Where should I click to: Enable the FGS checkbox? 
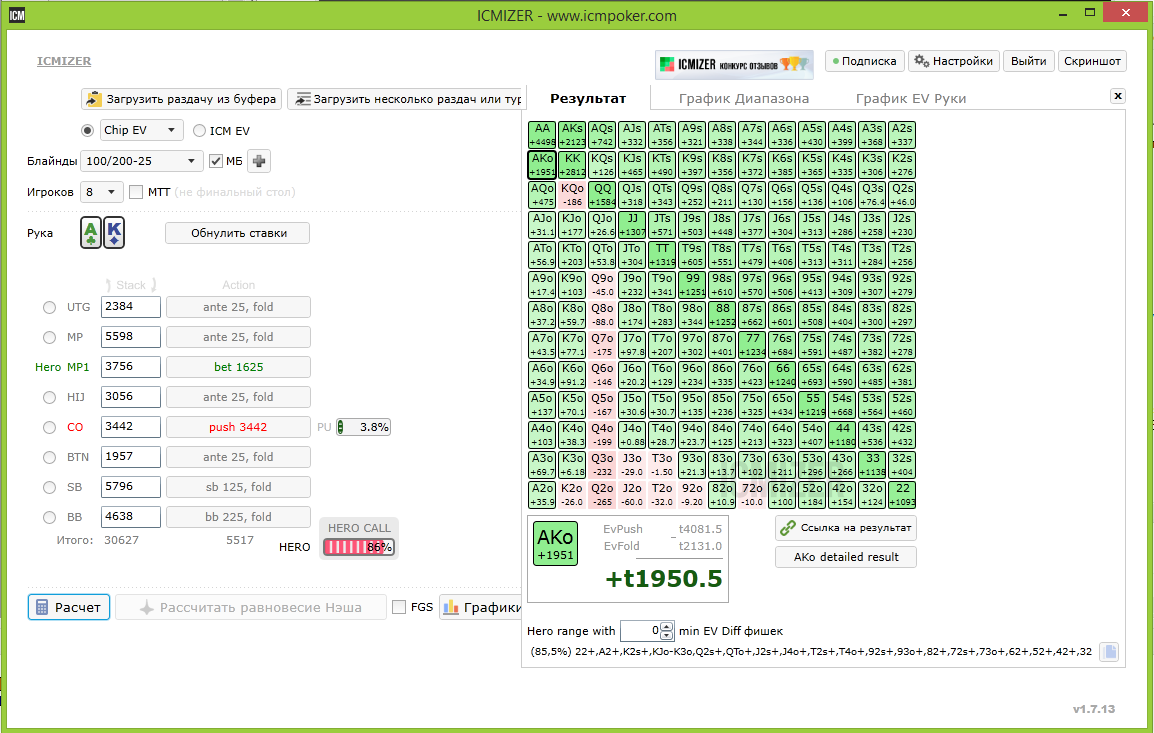[399, 607]
